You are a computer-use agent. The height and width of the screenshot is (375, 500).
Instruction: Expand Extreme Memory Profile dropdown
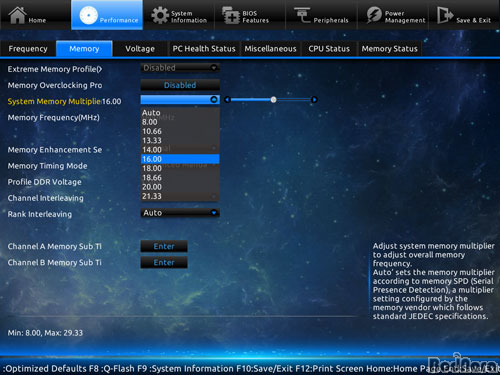click(180, 68)
